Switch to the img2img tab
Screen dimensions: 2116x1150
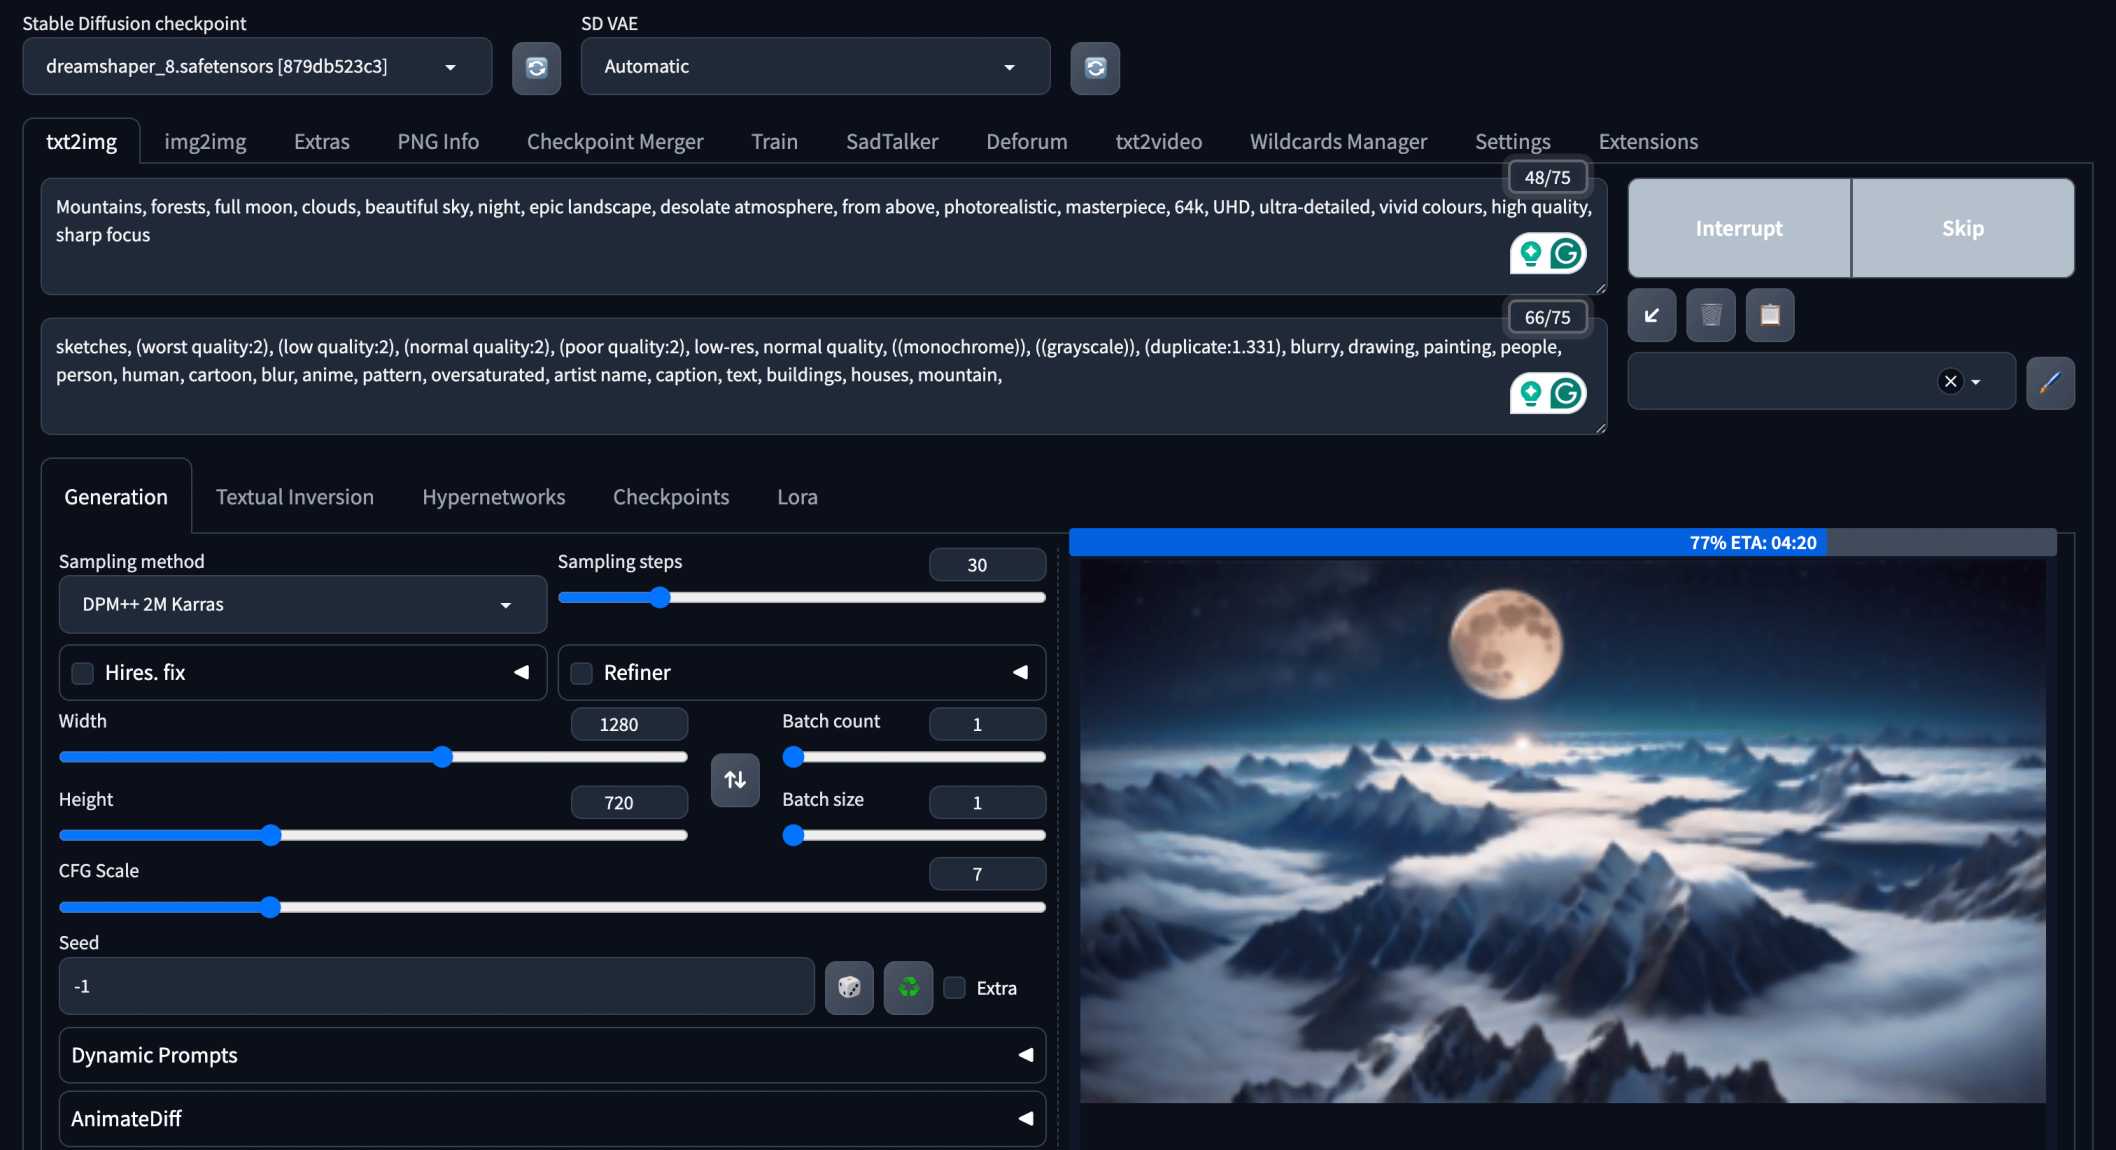[x=205, y=142]
